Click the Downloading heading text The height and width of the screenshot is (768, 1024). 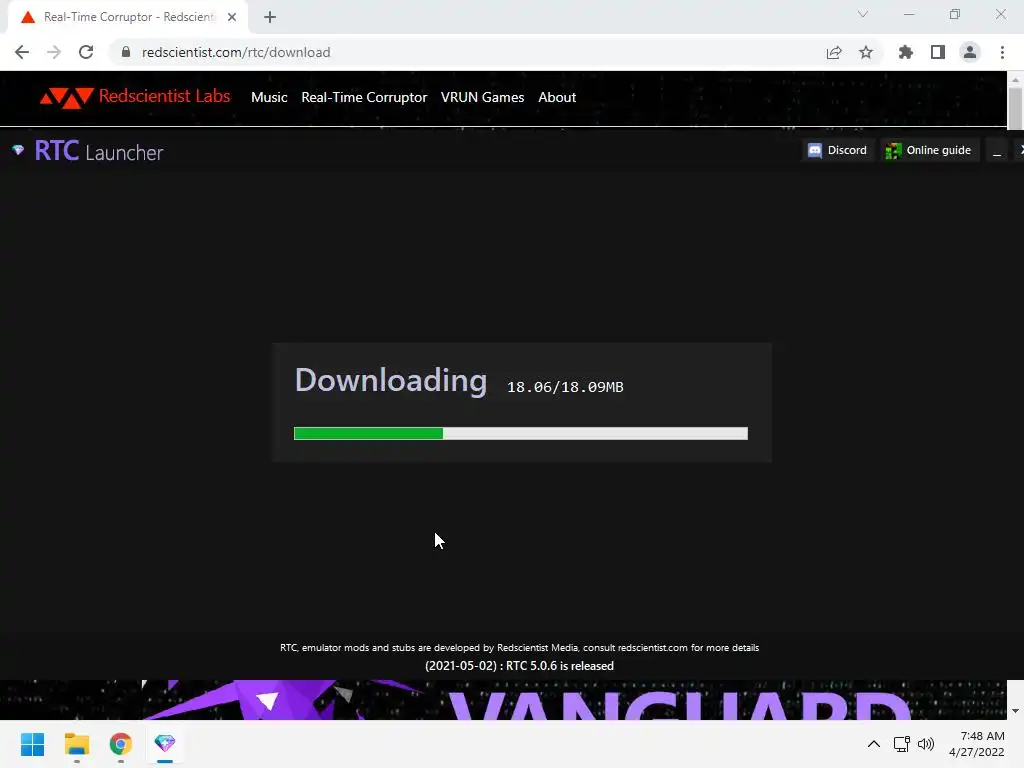[391, 381]
